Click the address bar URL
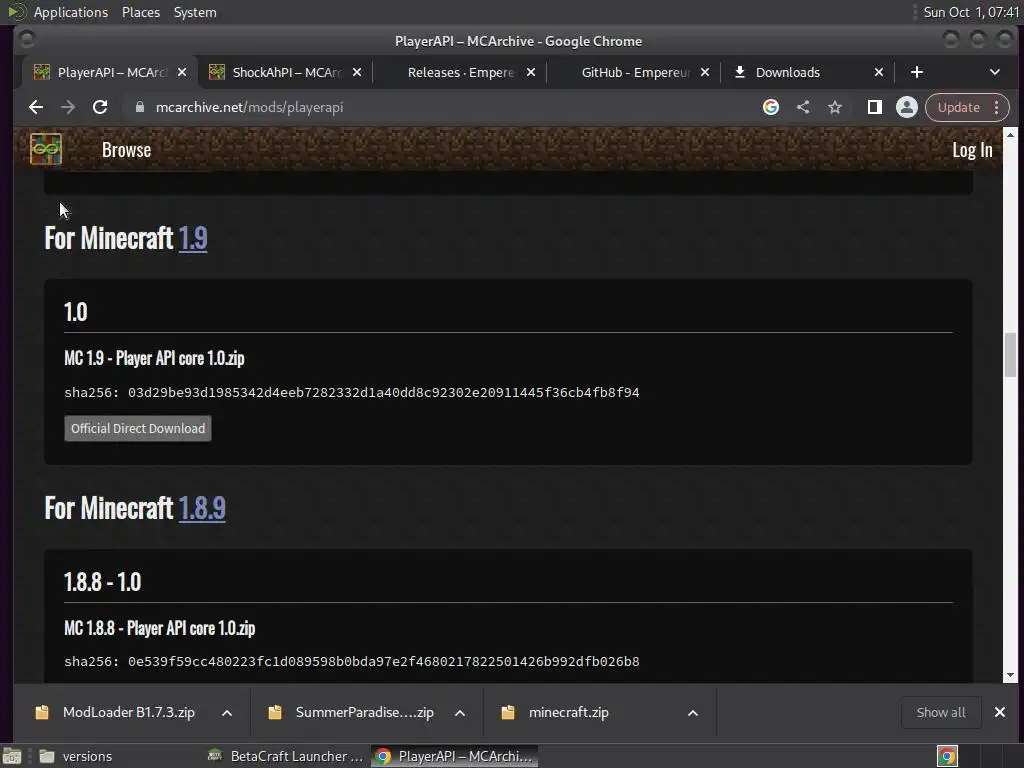Screen dimensions: 1024x768 point(249,107)
